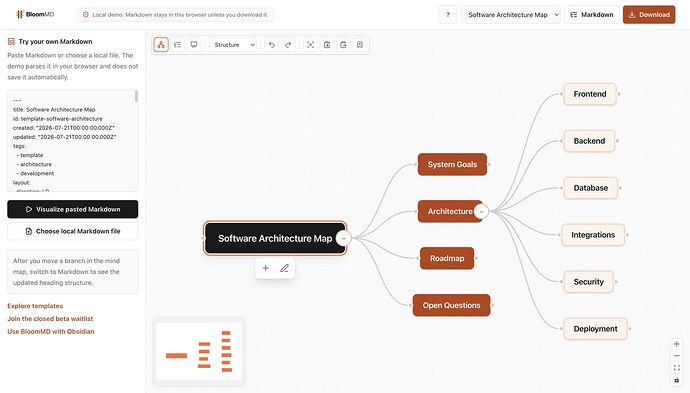Select the Architecture node

coord(450,211)
